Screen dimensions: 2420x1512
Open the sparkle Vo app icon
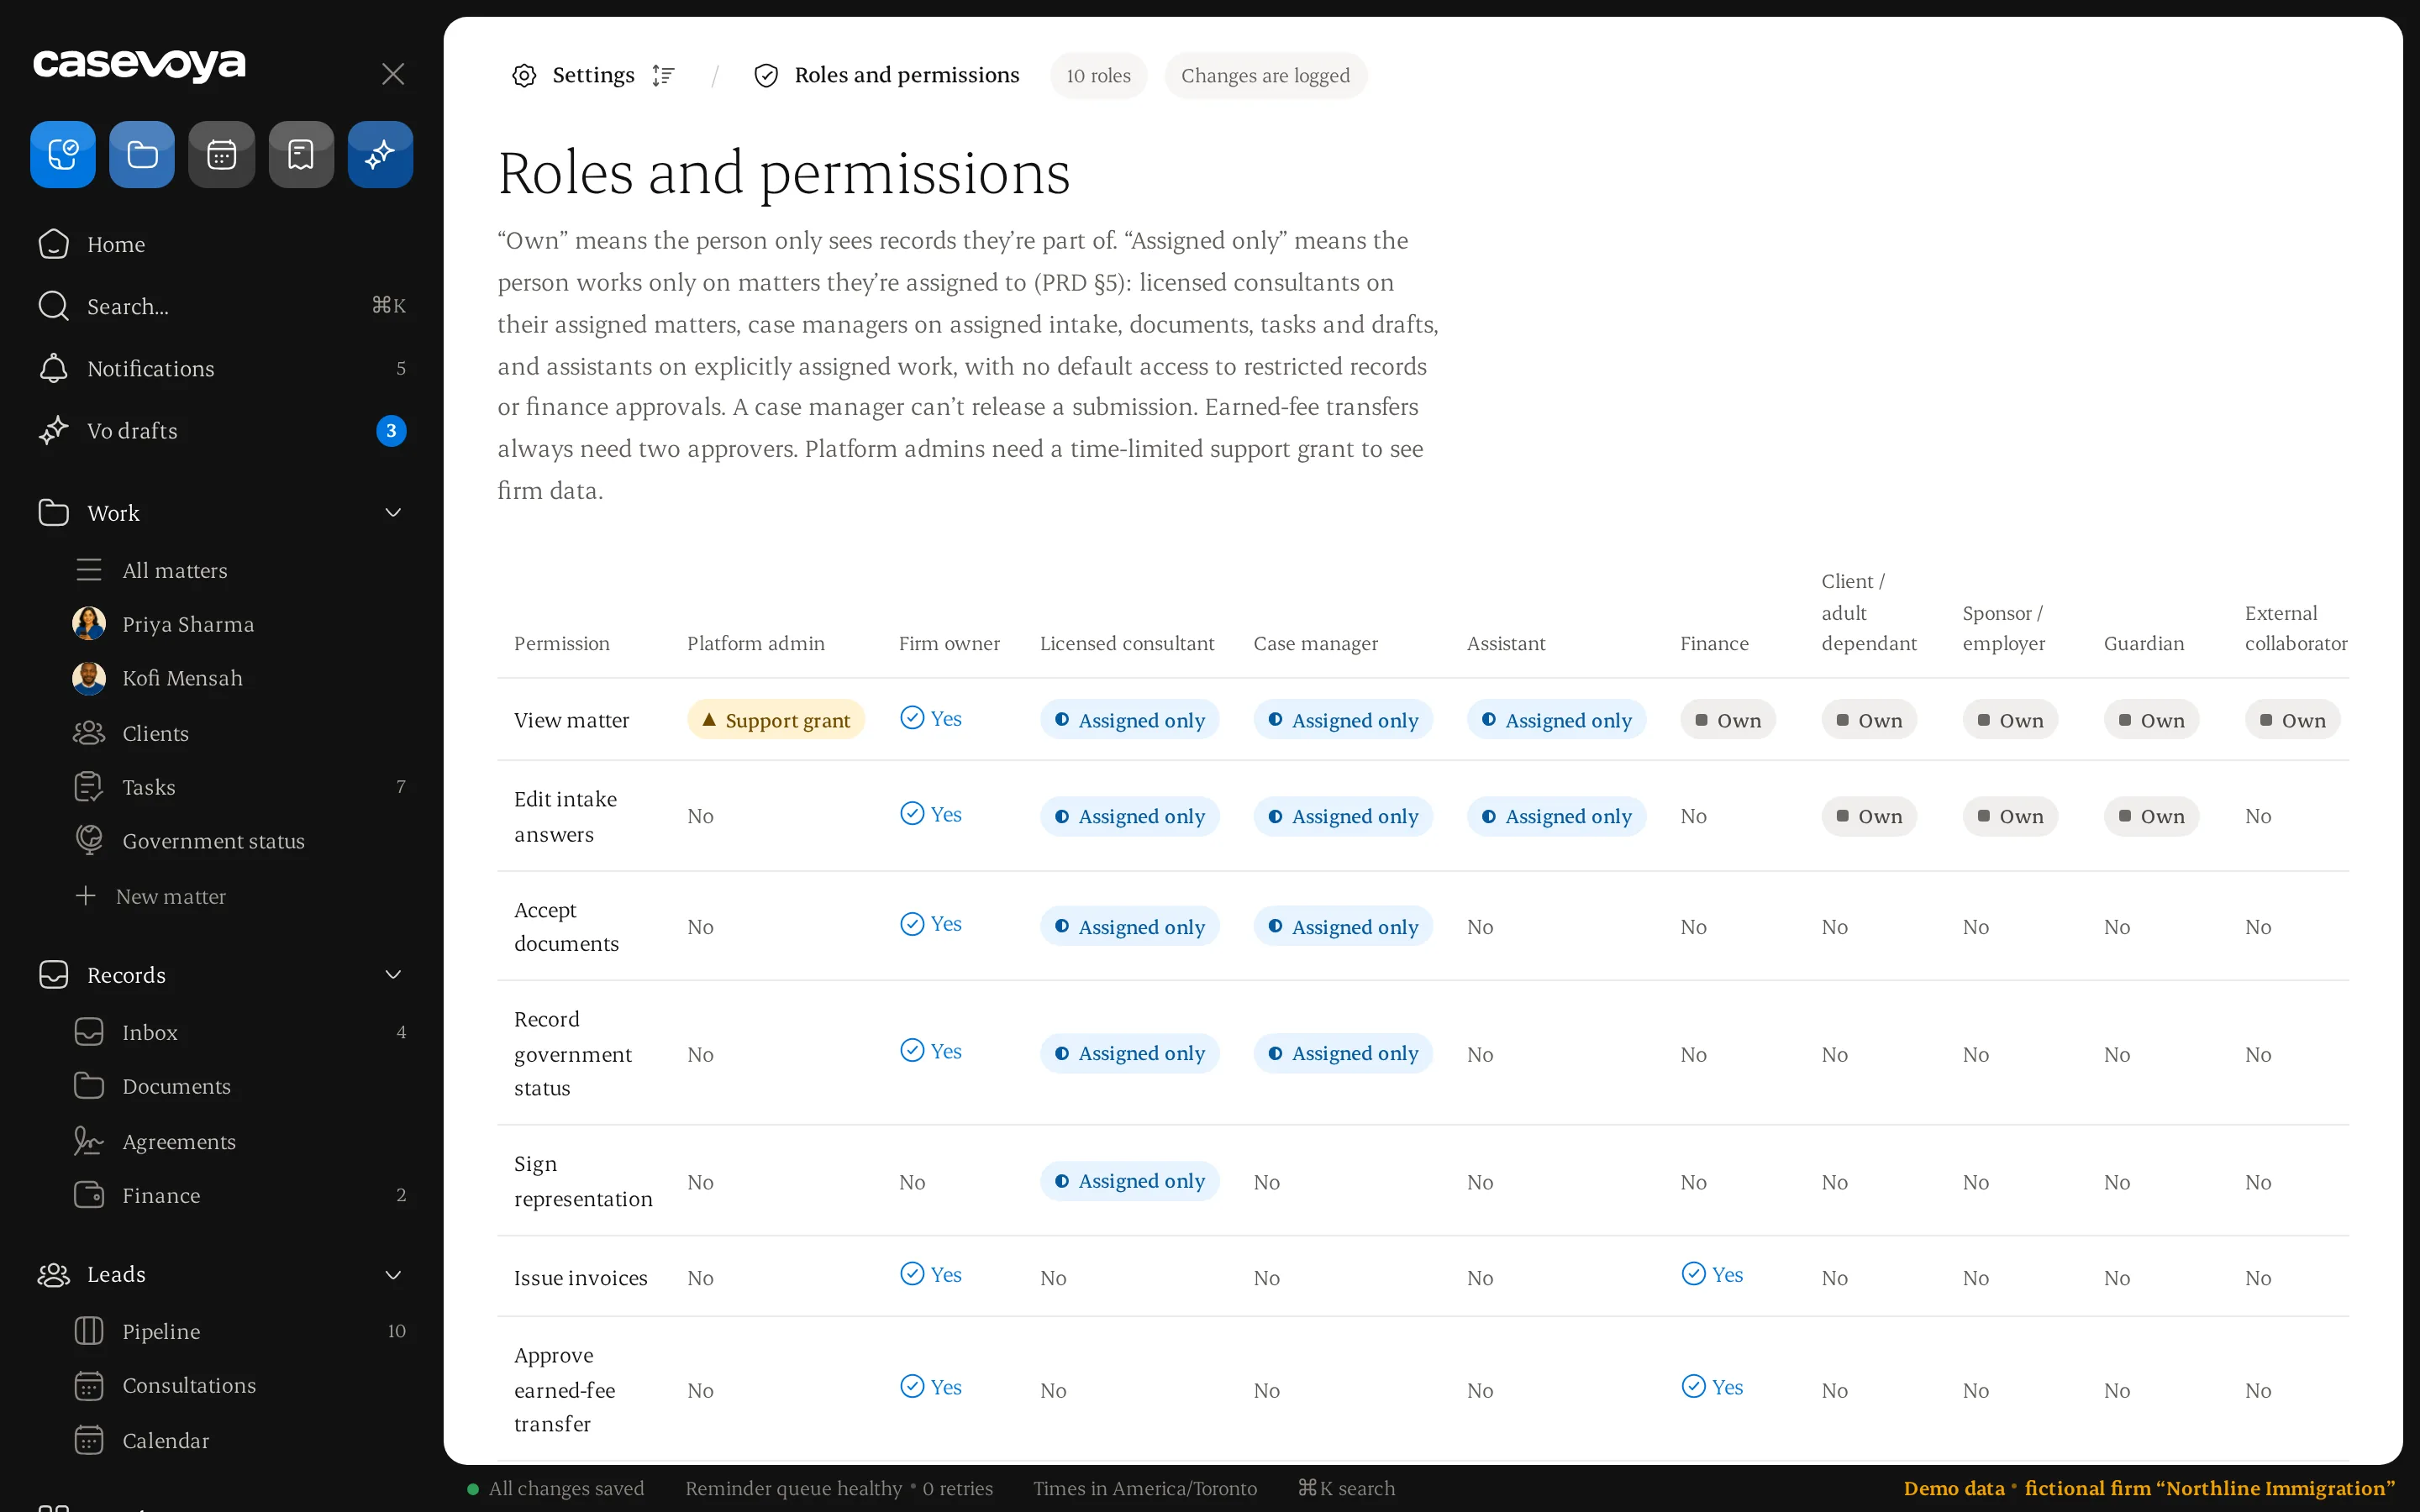pyautogui.click(x=380, y=155)
